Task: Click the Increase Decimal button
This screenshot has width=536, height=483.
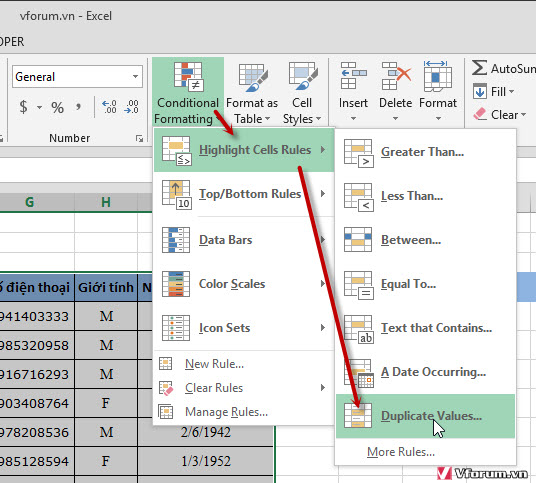Action: click(x=109, y=107)
